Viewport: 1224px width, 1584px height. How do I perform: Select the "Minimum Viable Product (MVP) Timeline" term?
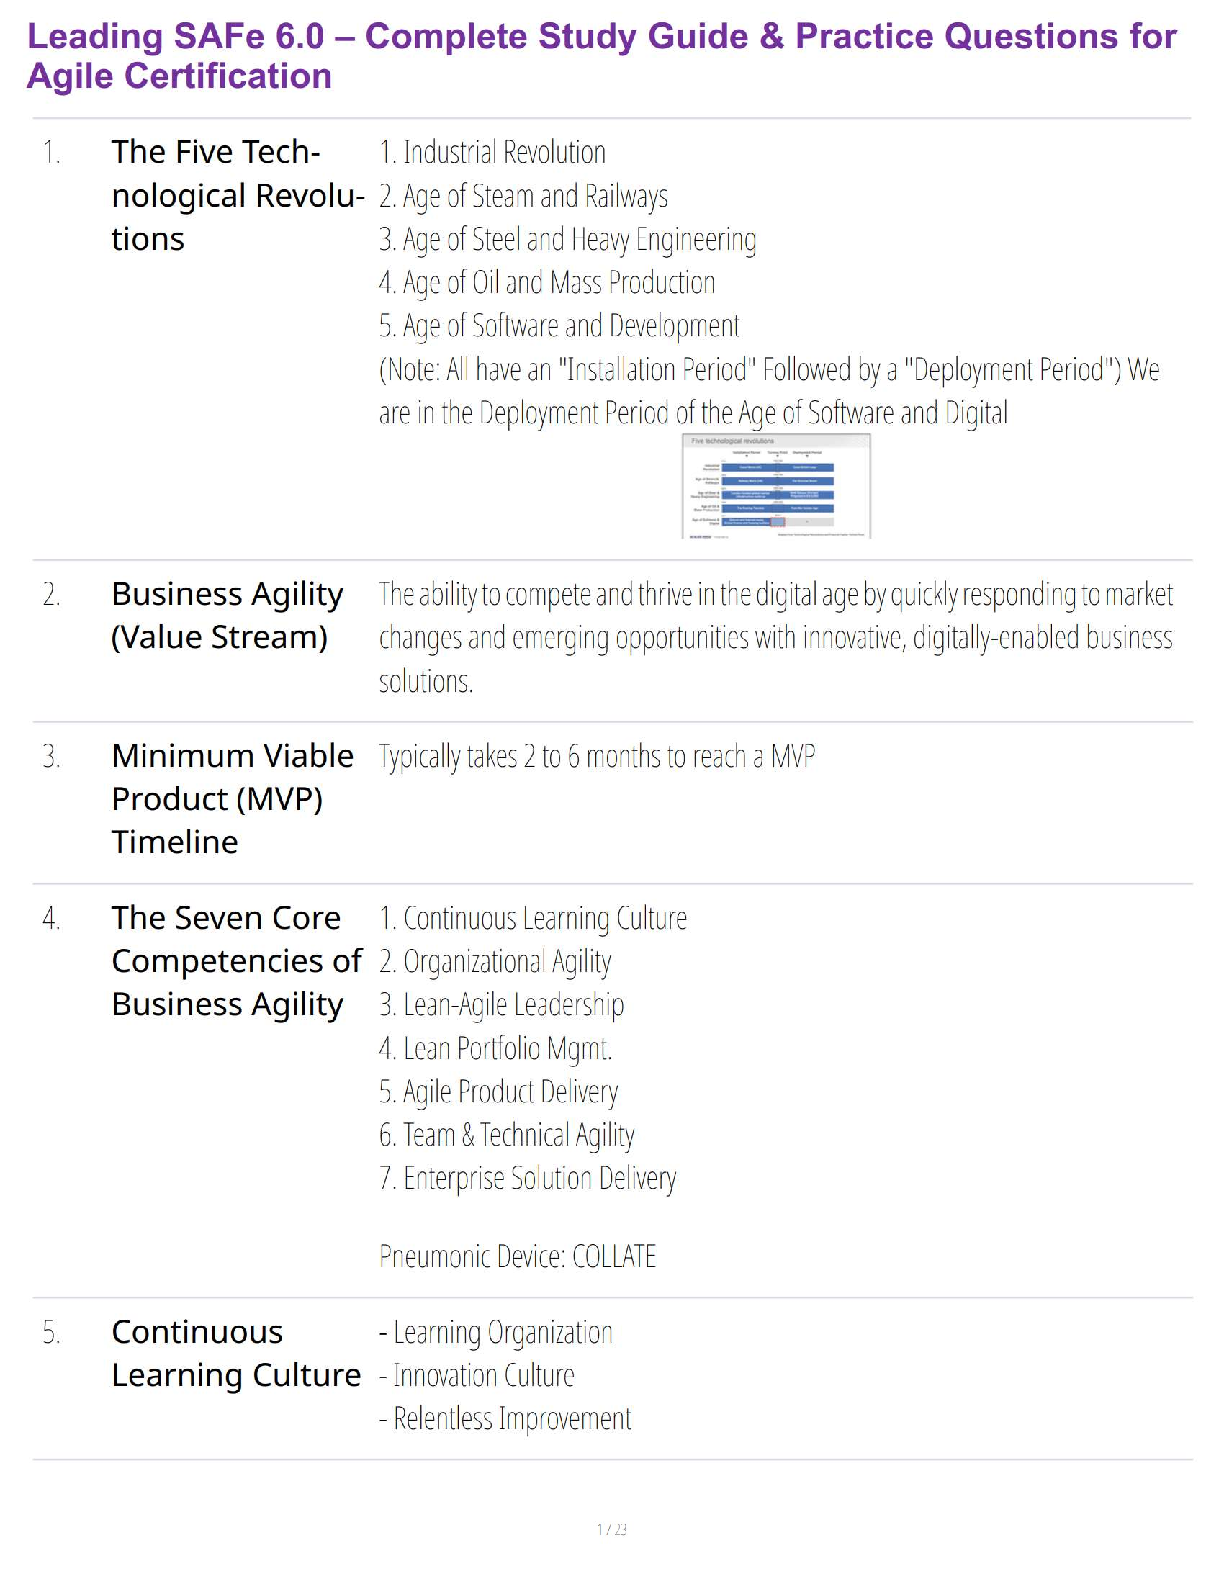click(232, 799)
